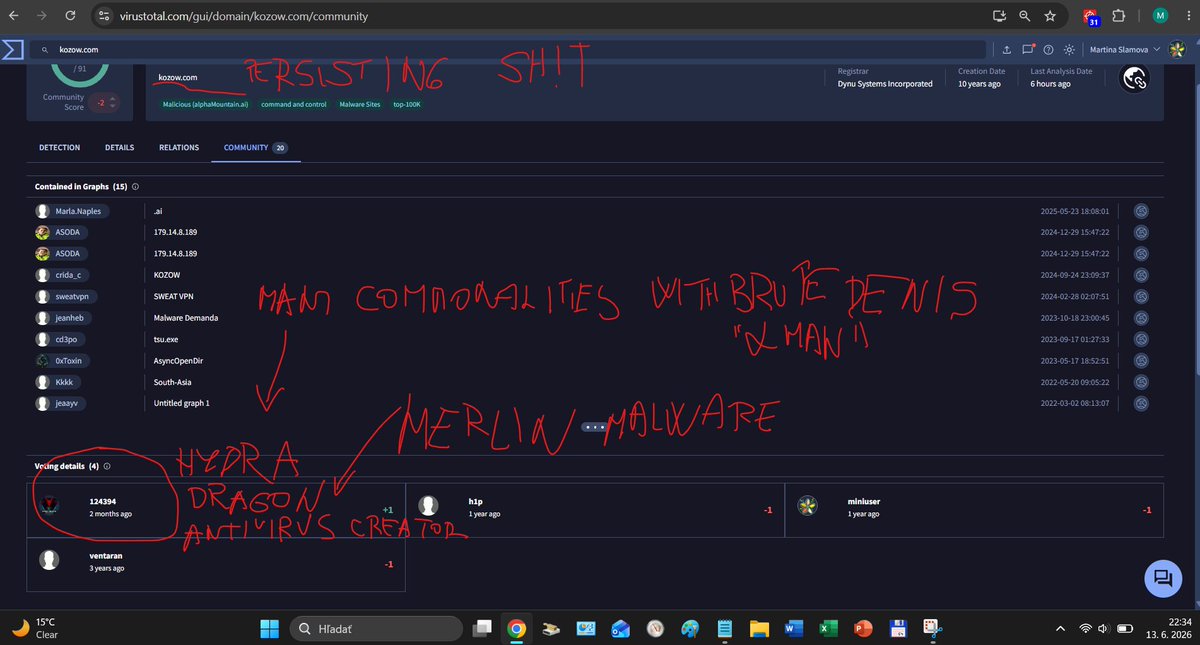1200x645 pixels.
Task: Click the top-100K tag
Action: (407, 104)
